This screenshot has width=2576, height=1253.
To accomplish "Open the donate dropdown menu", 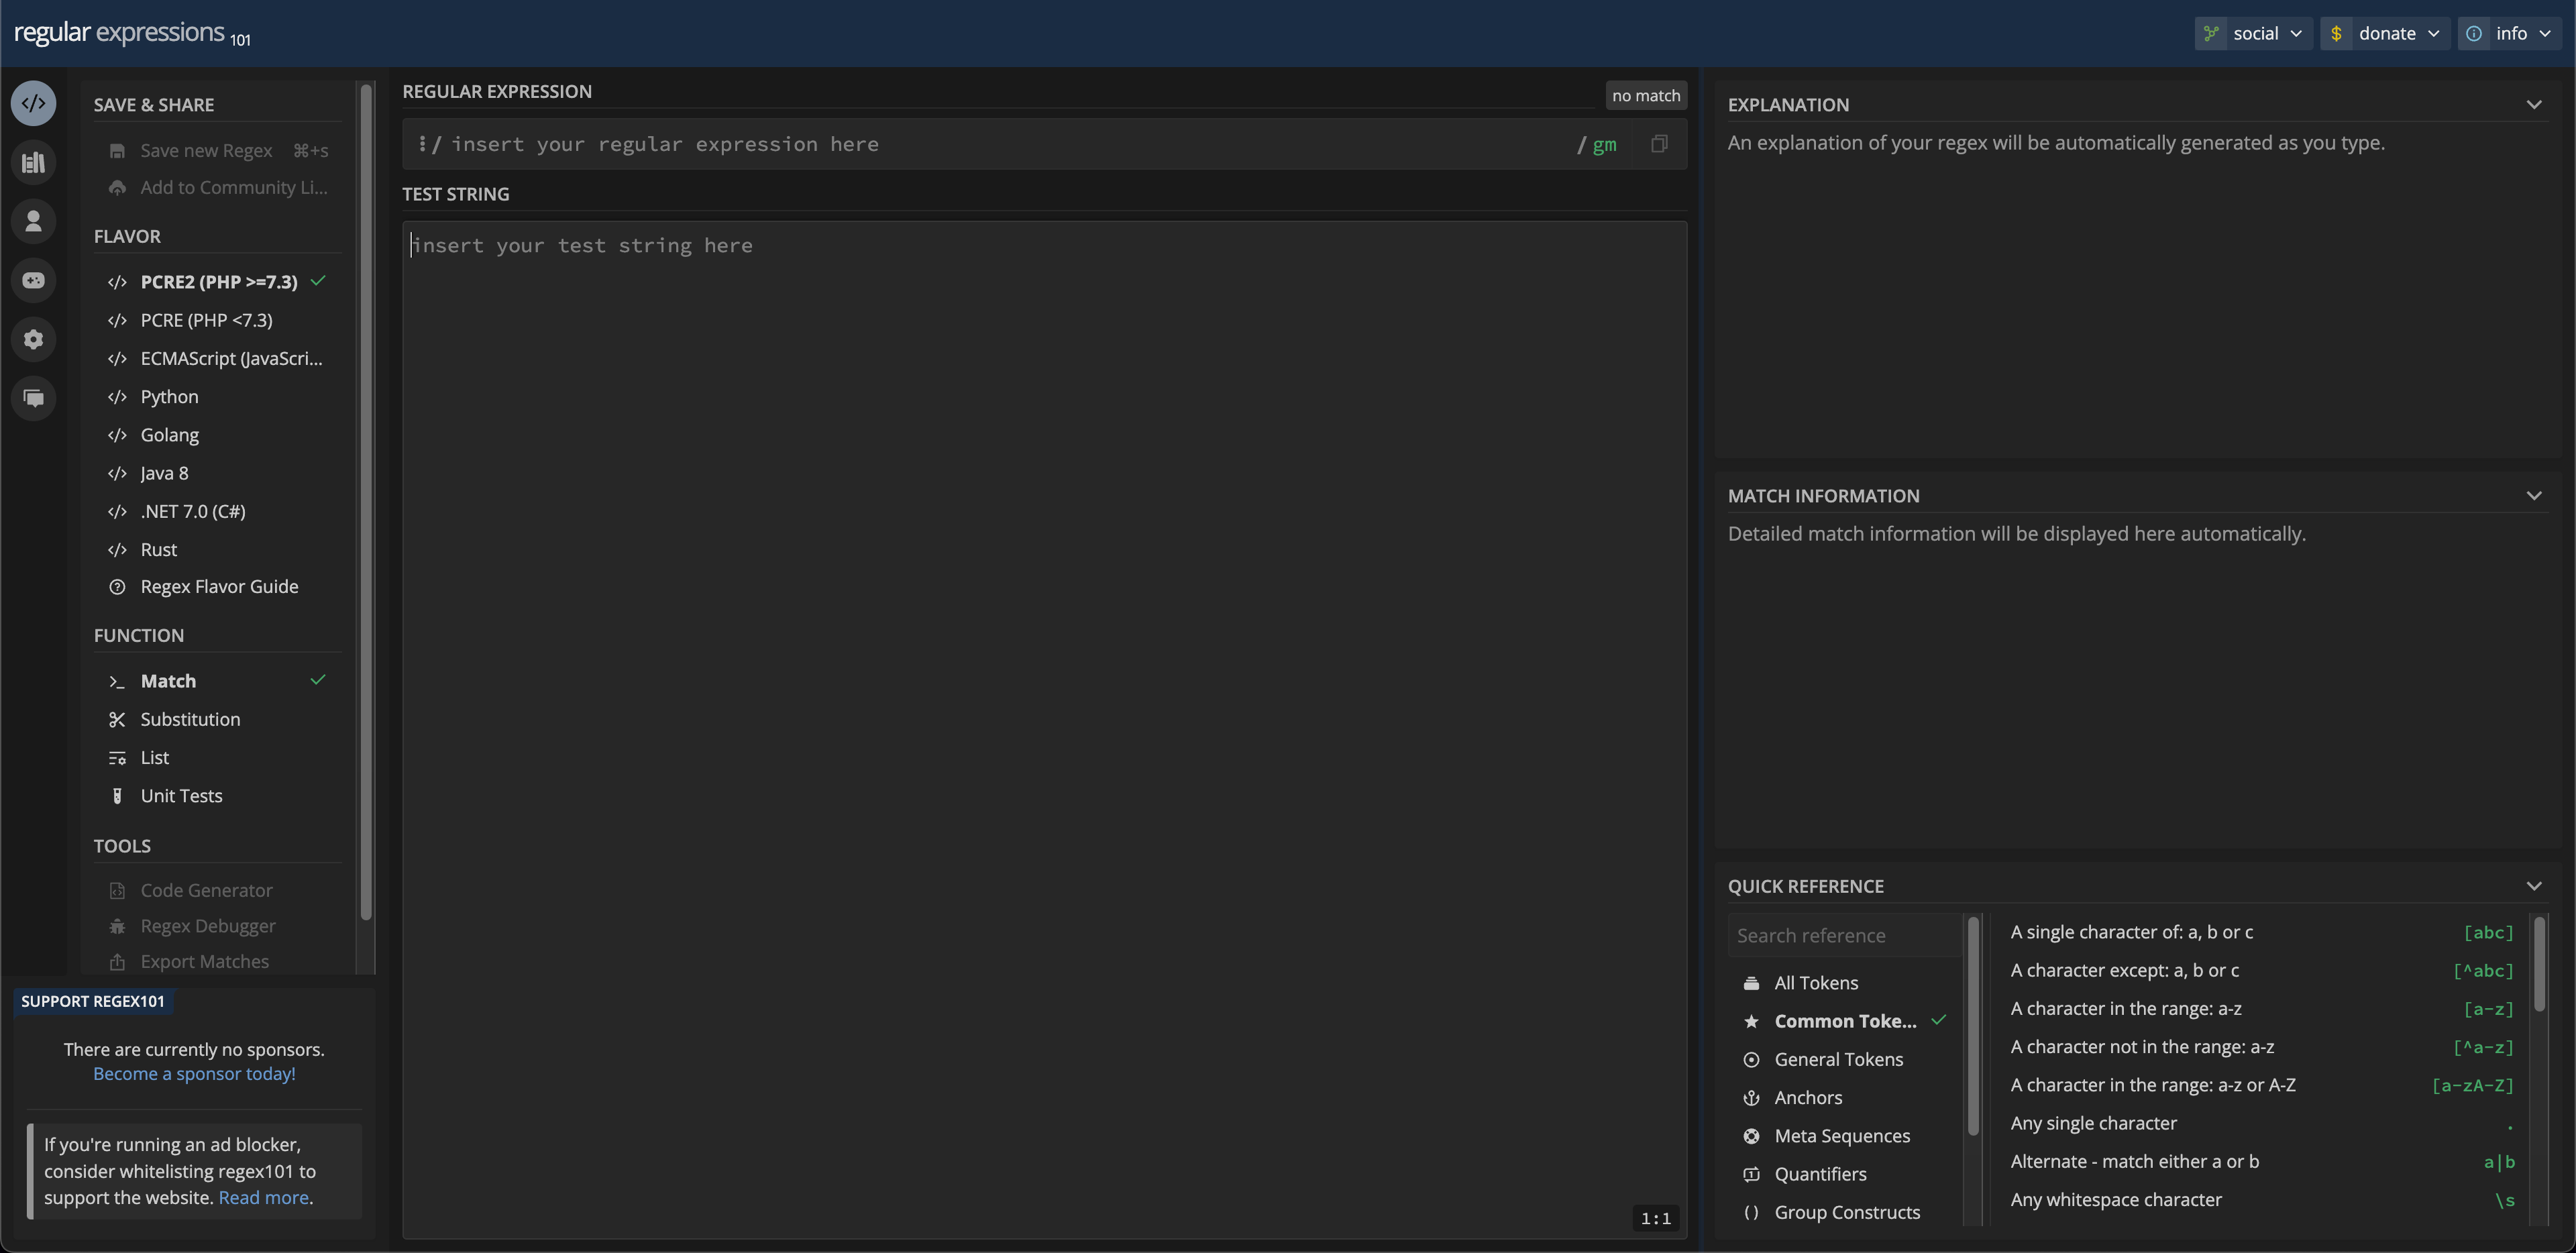I will pos(2385,33).
